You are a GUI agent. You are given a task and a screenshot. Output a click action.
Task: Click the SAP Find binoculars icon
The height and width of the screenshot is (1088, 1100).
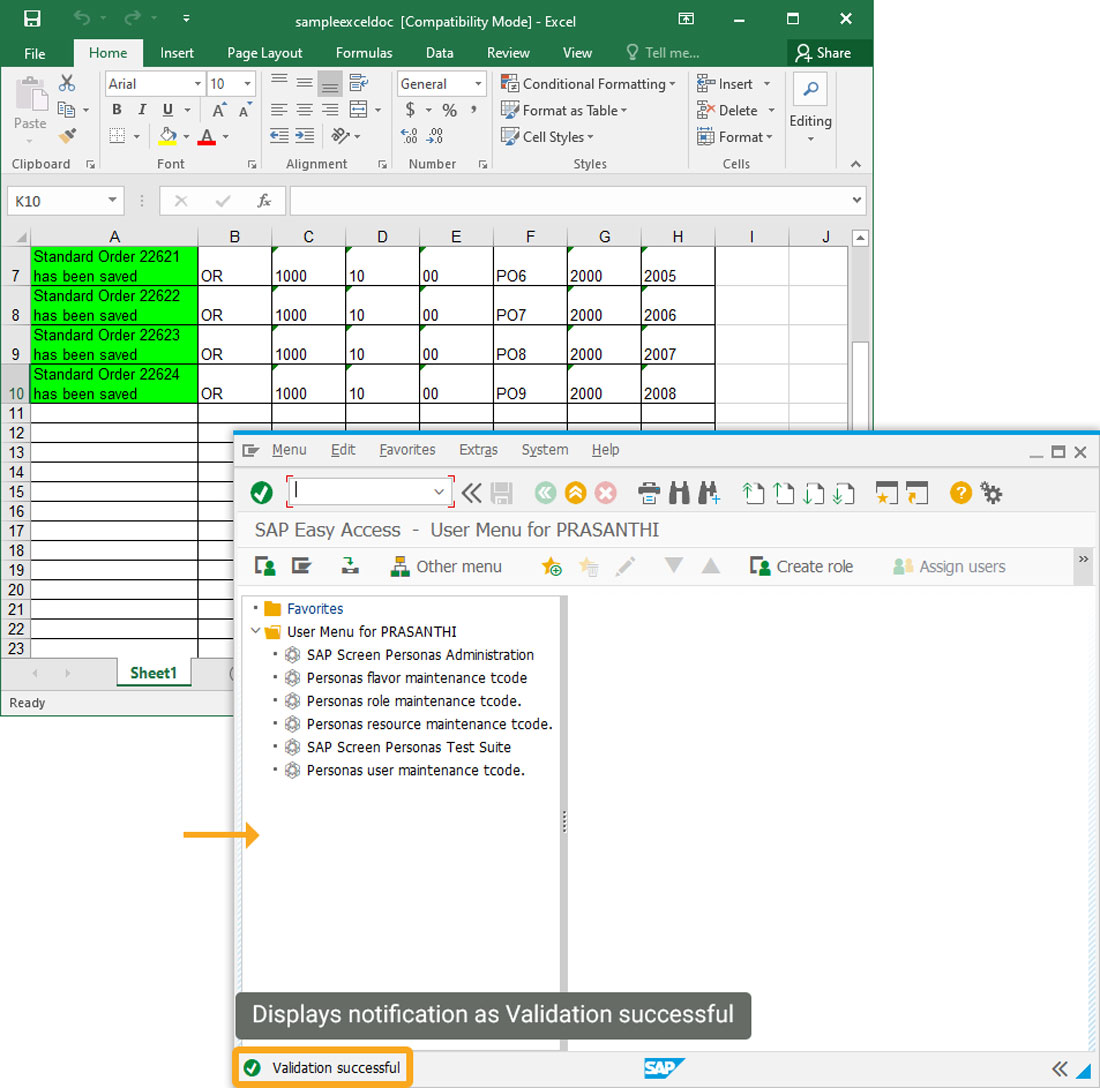679,493
